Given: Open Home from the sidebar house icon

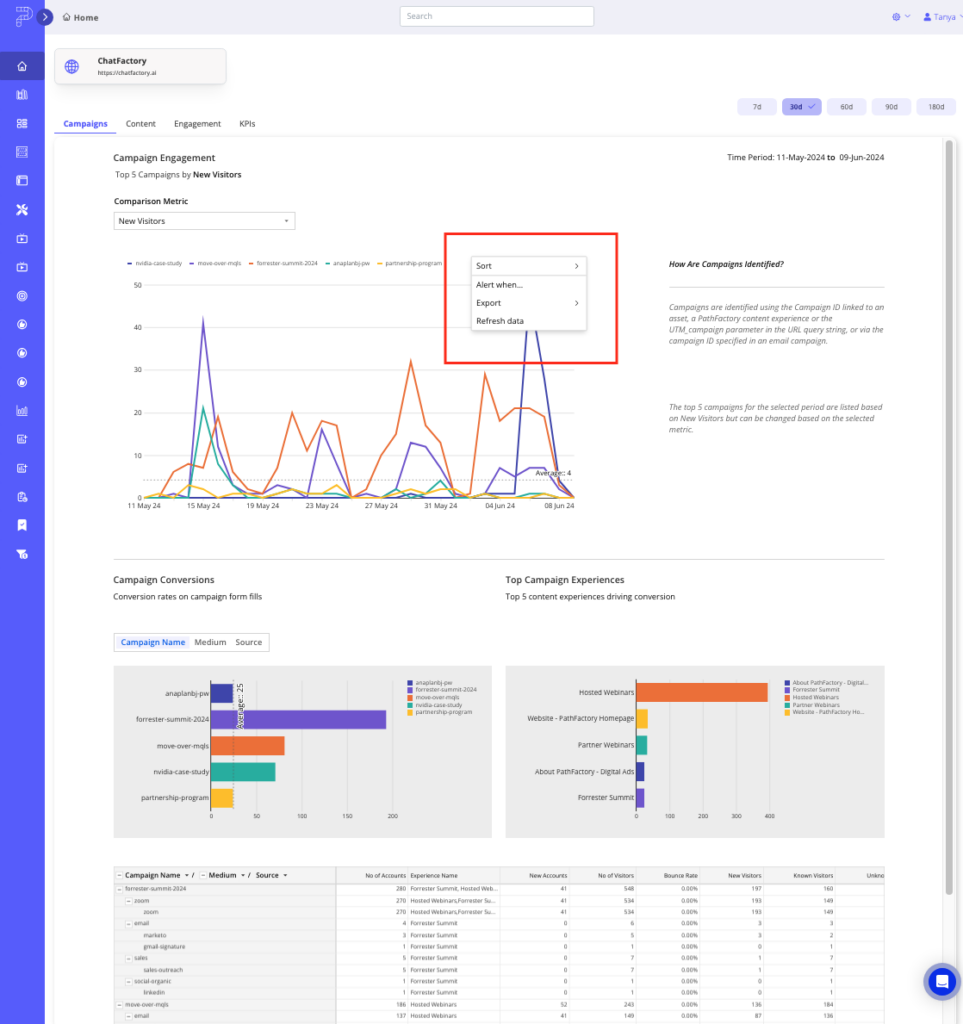Looking at the screenshot, I should 22,66.
